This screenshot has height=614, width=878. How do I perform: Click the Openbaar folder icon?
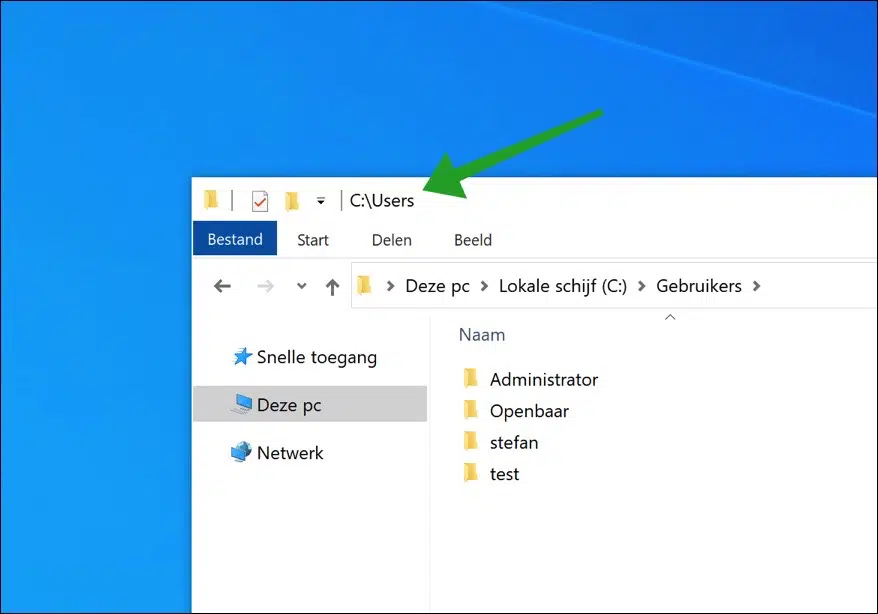[x=471, y=410]
